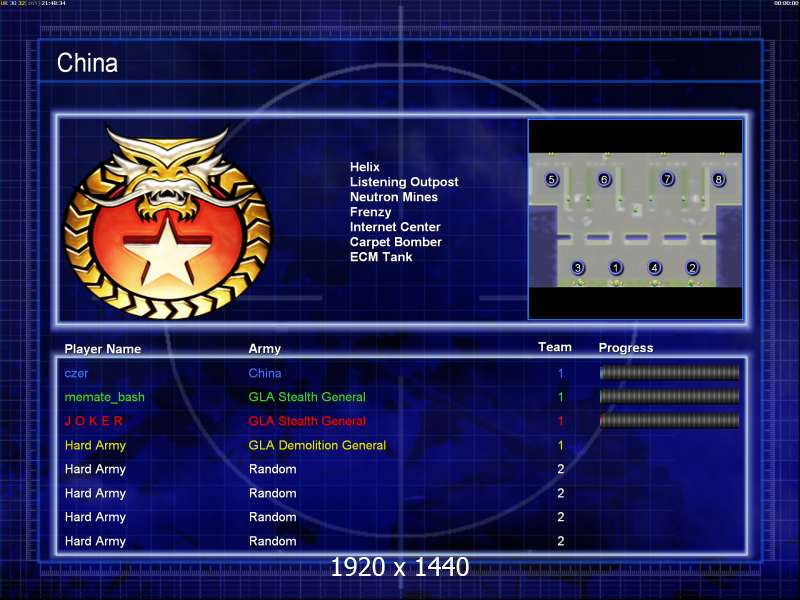Click the 'Team' column header
Screen dimensions: 800x600
(x=555, y=347)
